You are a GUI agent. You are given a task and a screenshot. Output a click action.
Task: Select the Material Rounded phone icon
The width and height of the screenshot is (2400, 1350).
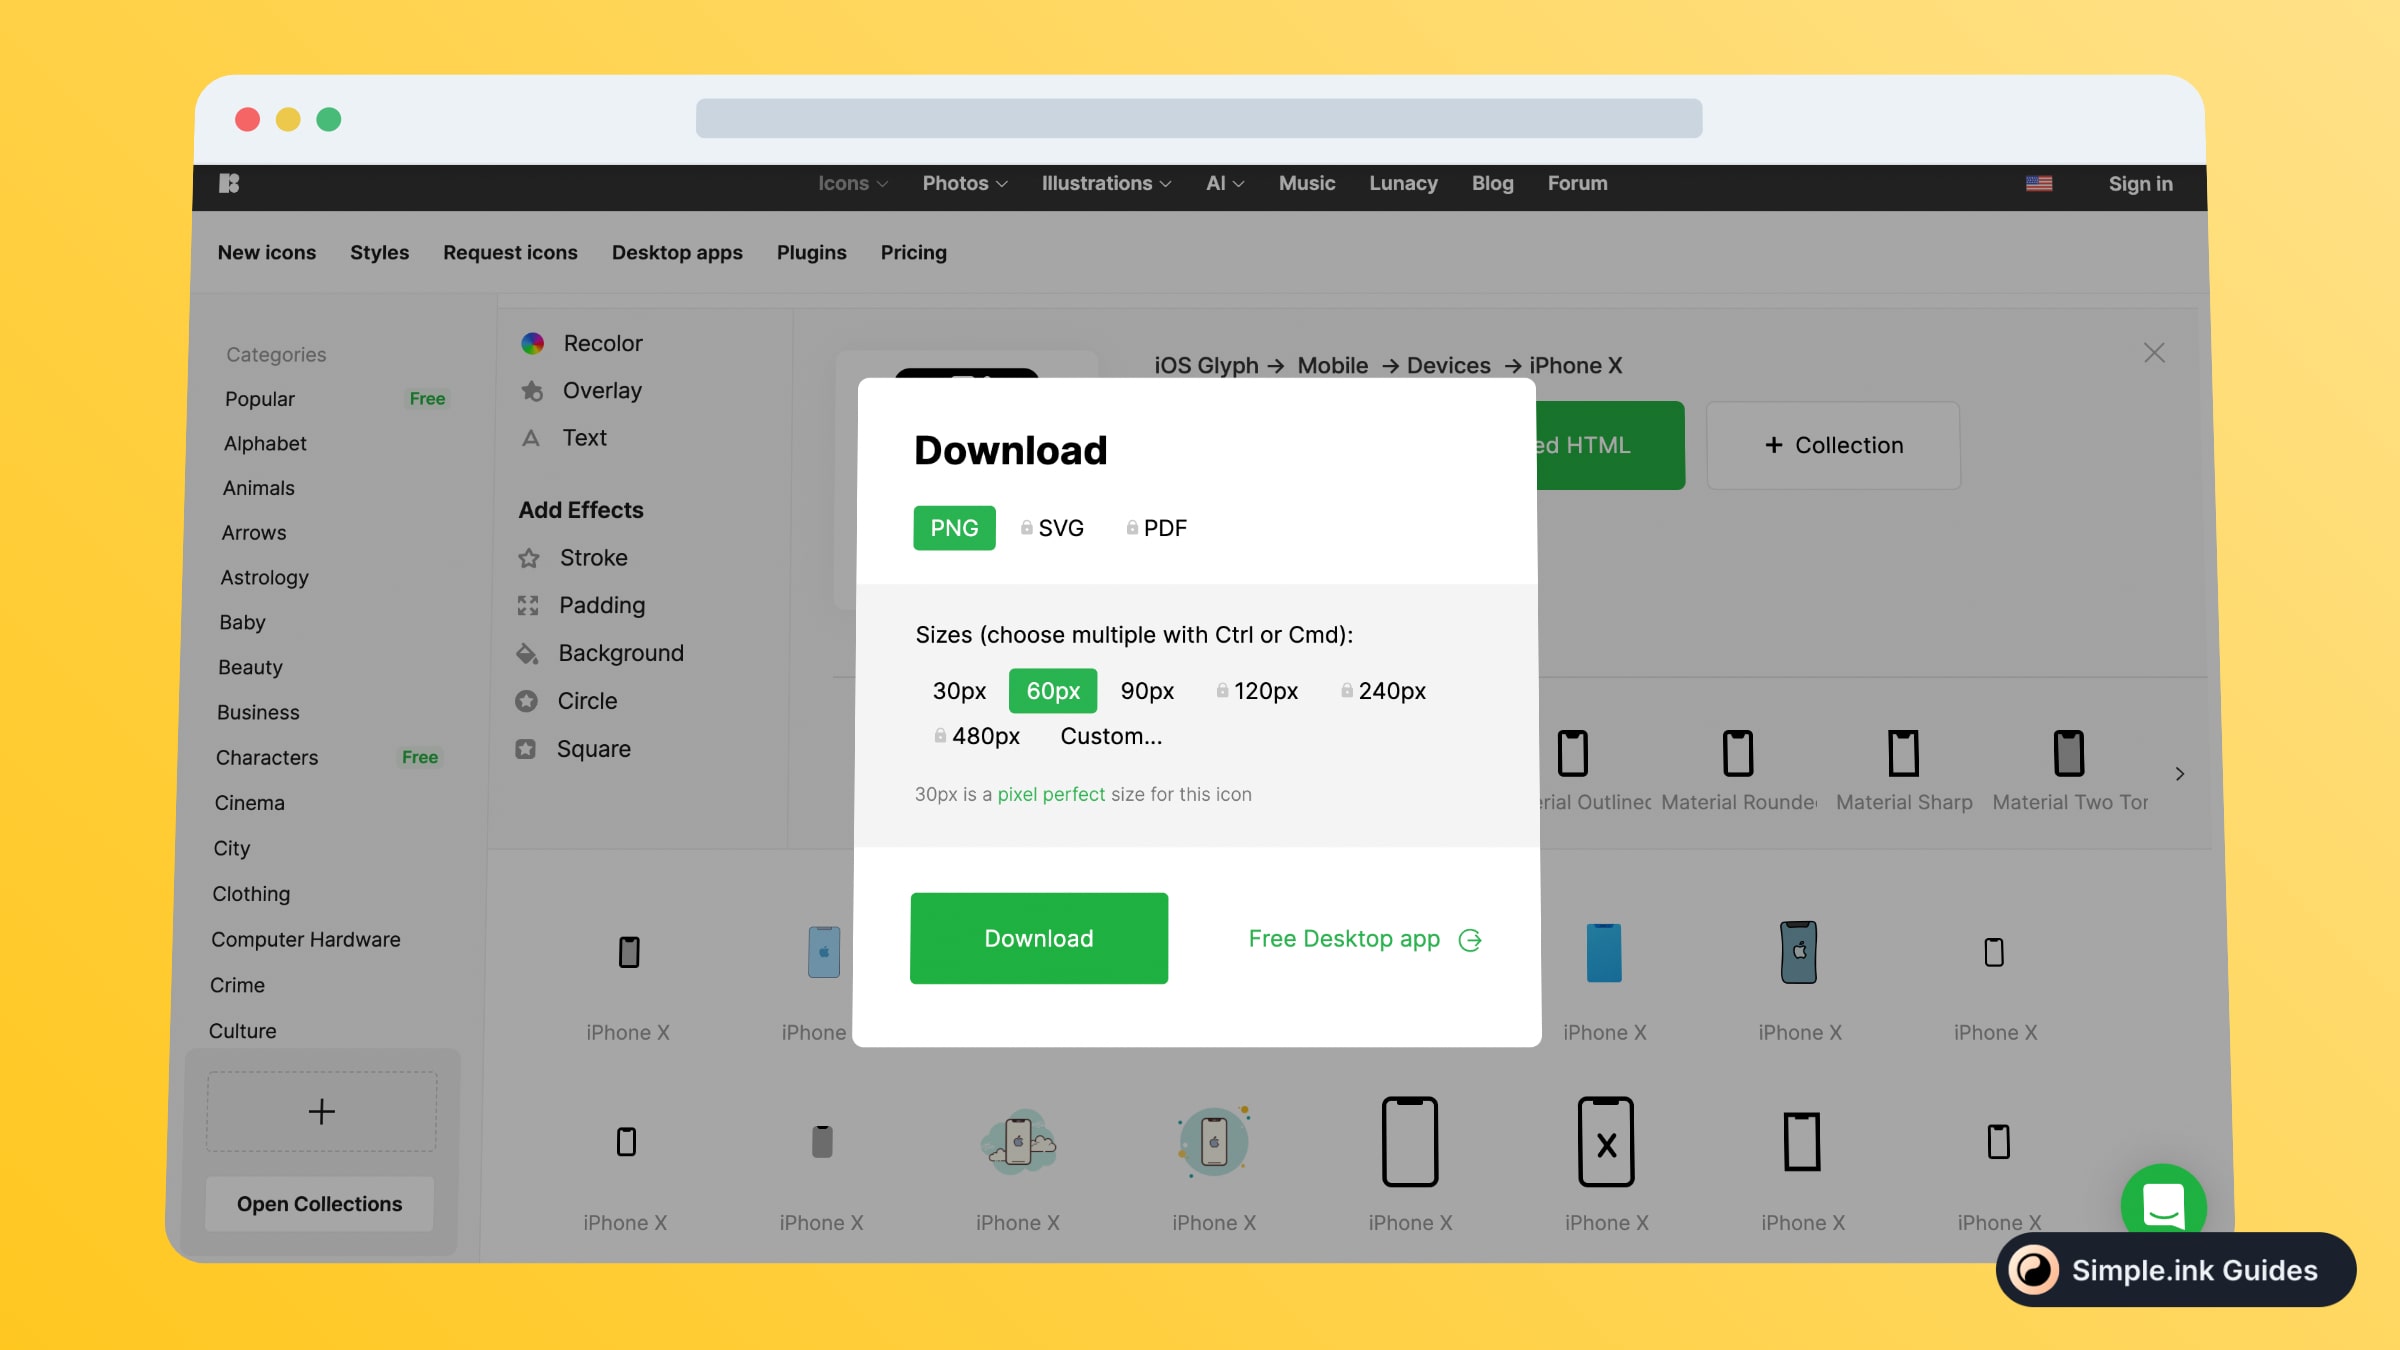(1738, 753)
